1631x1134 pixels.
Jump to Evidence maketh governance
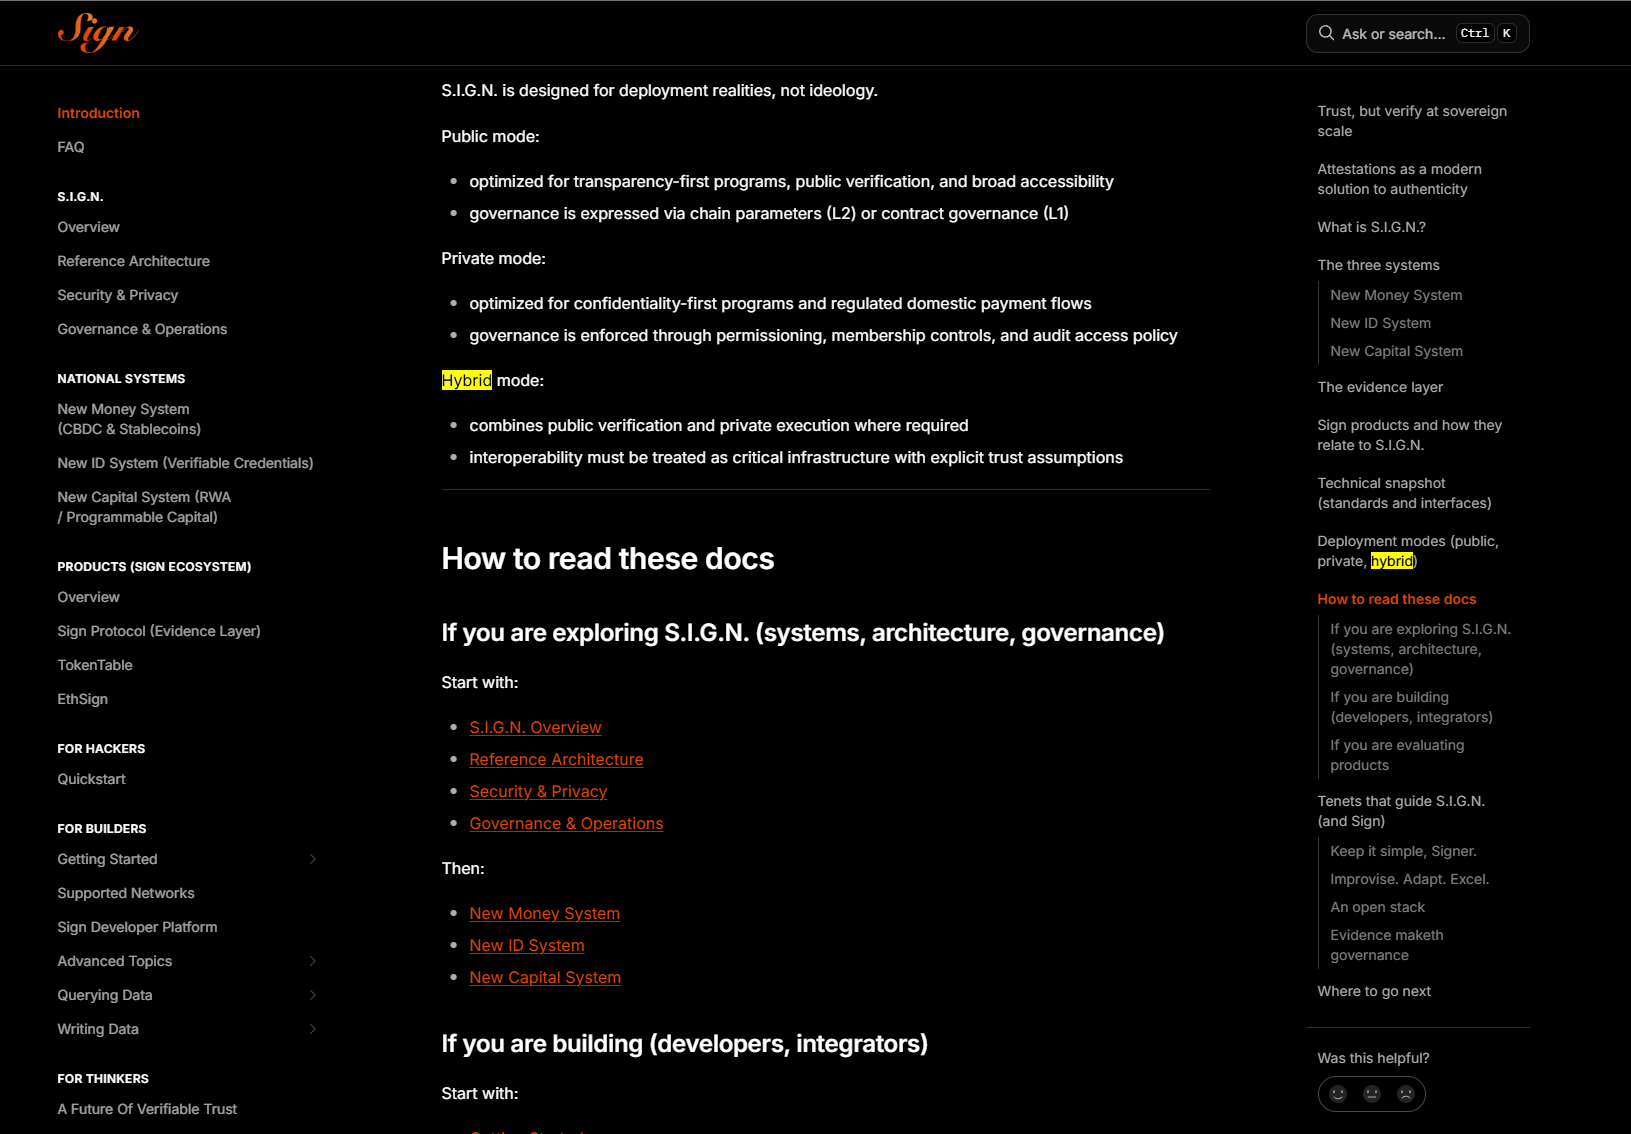[1386, 945]
